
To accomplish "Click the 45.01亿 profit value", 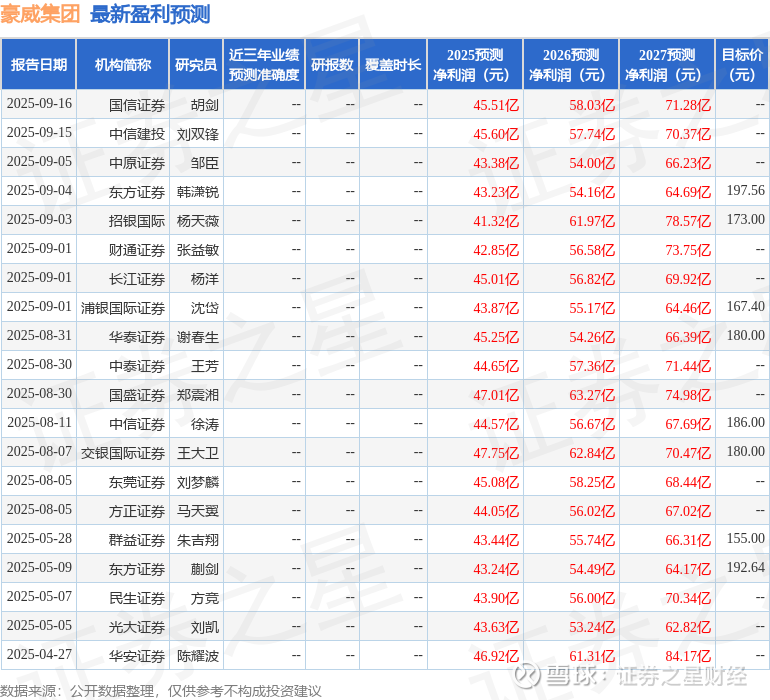I will pyautogui.click(x=496, y=279).
